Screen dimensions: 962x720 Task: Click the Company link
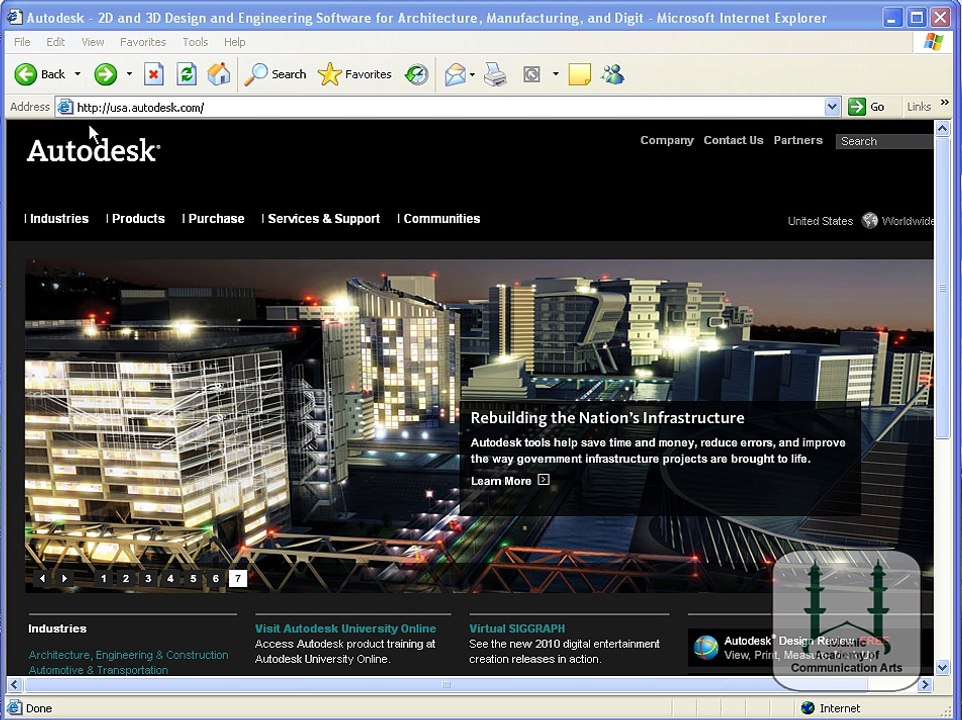[x=667, y=140]
